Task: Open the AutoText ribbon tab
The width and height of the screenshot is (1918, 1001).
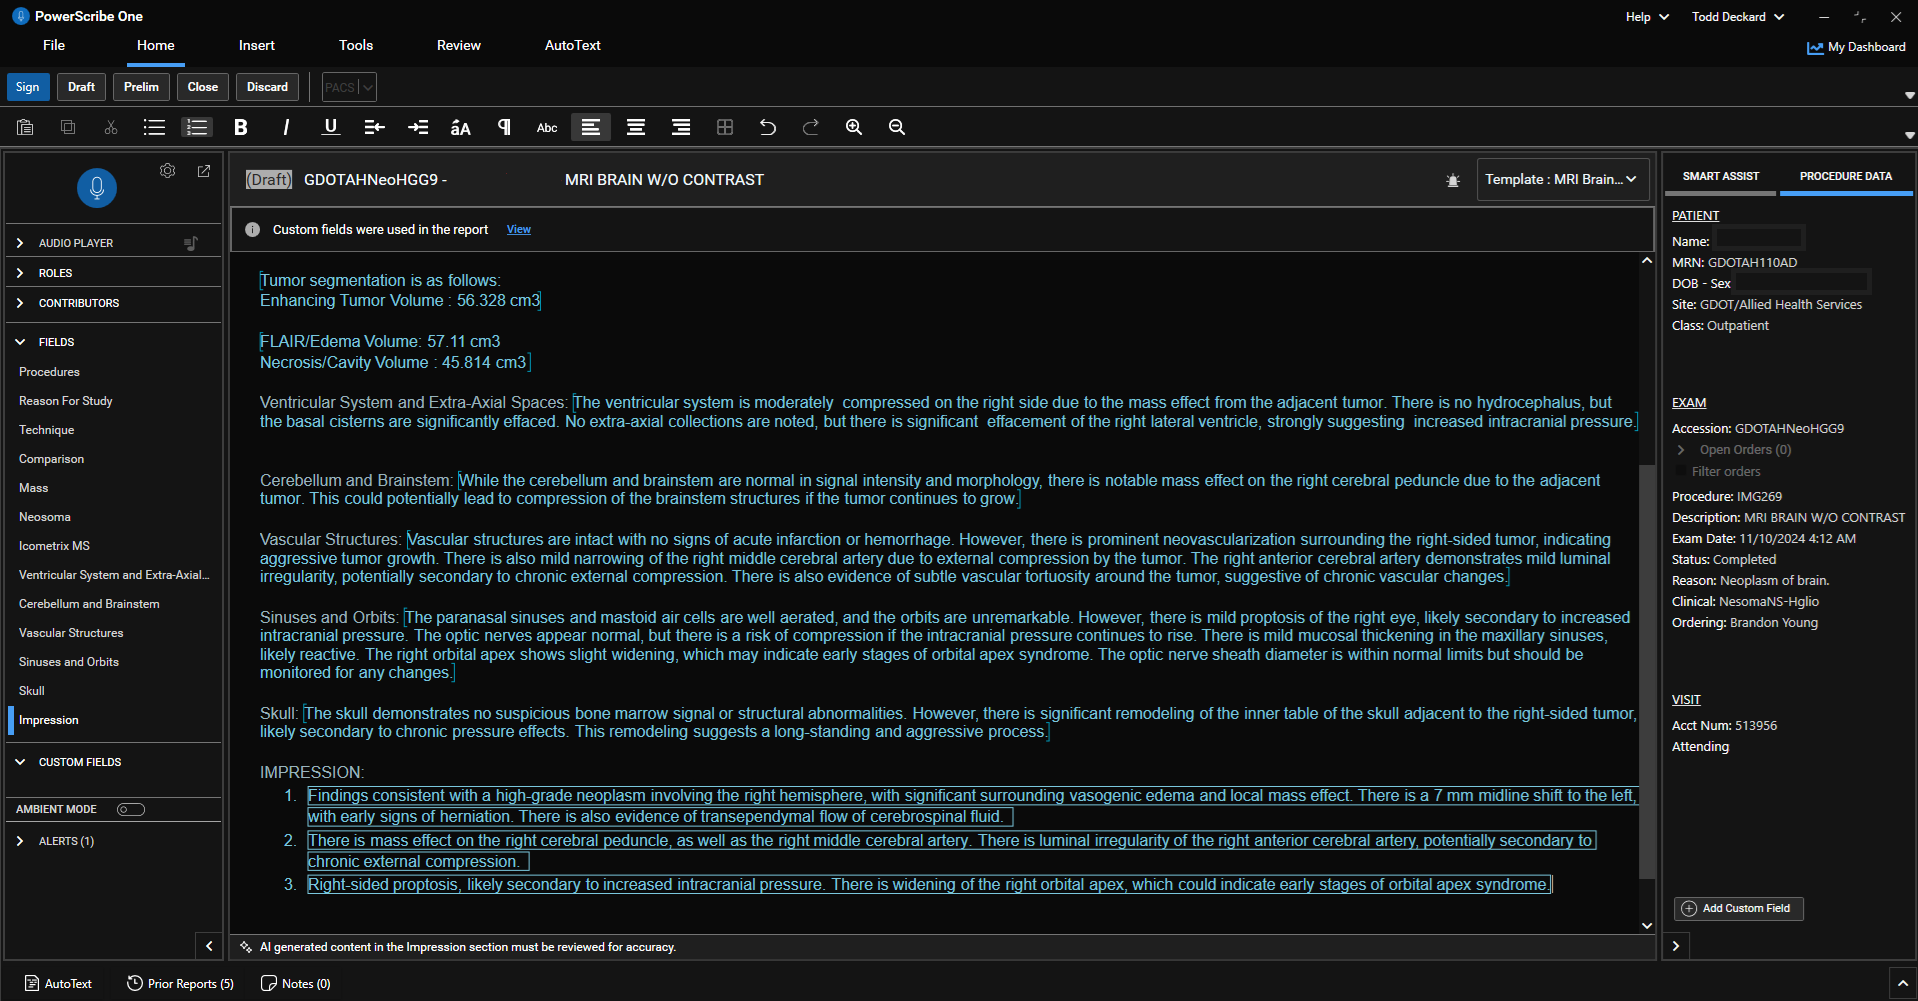Action: [572, 46]
